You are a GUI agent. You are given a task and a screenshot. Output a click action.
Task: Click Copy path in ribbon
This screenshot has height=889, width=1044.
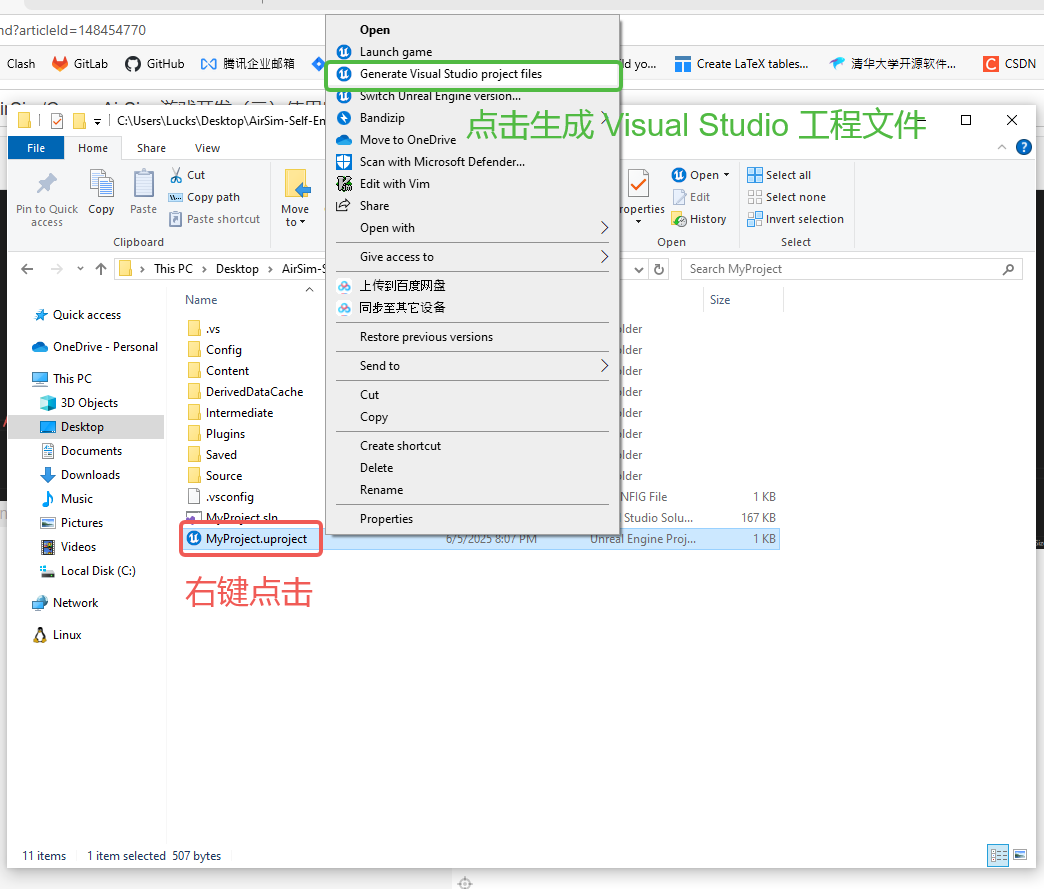point(204,197)
